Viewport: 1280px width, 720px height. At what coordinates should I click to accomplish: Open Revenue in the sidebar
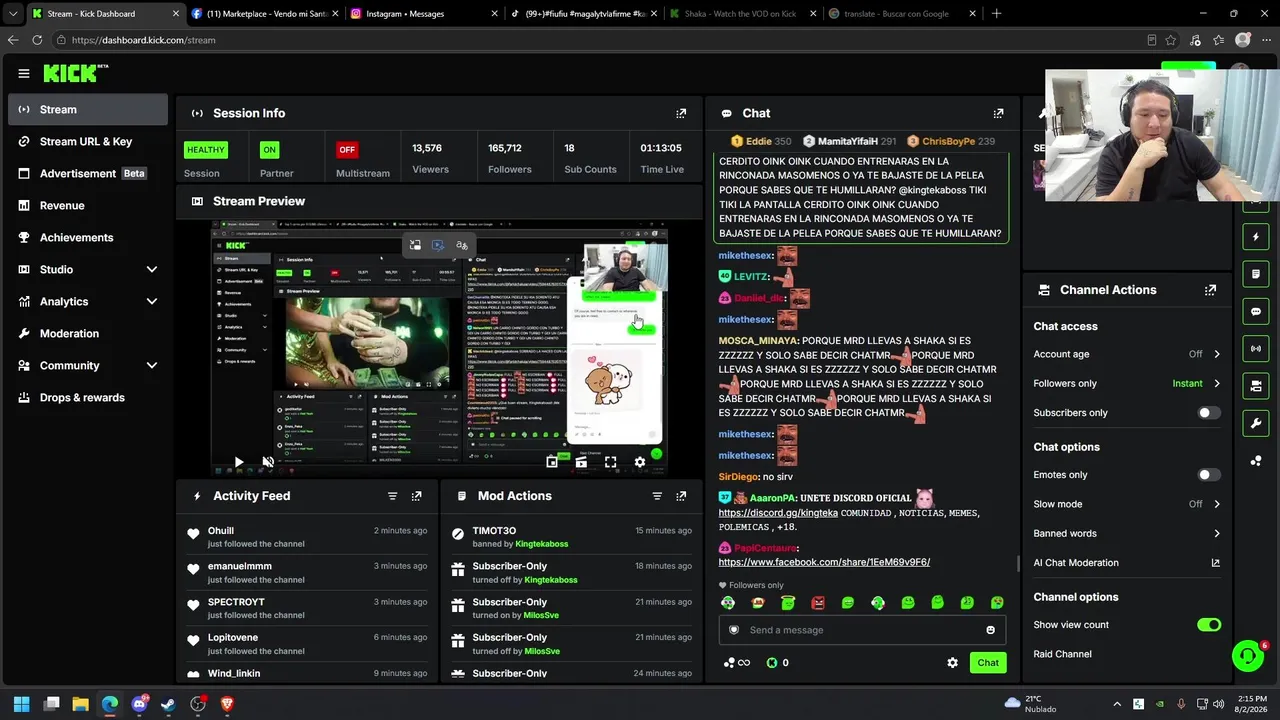[x=88, y=206]
